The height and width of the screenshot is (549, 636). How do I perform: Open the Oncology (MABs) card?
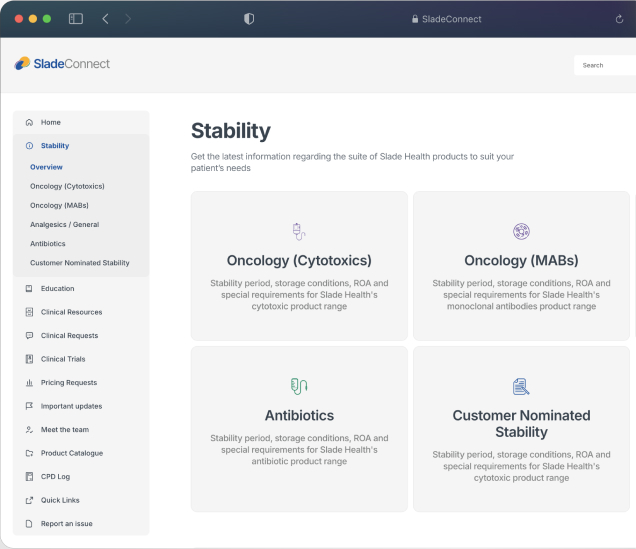(521, 266)
